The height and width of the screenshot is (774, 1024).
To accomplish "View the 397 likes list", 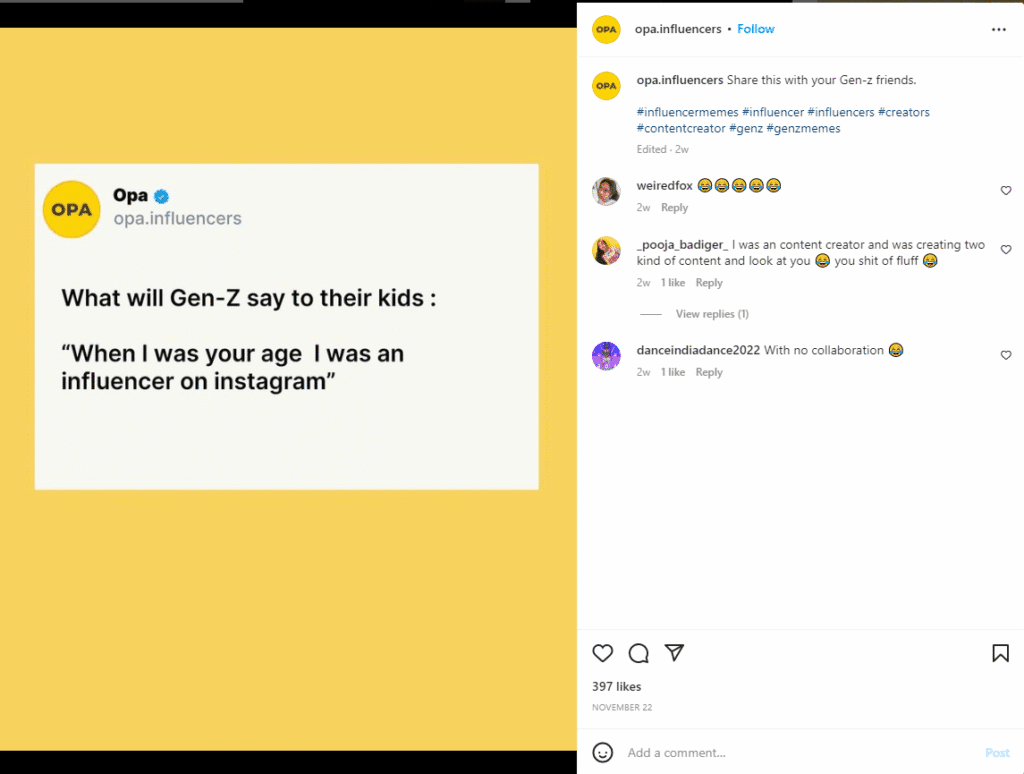I will pyautogui.click(x=616, y=686).
